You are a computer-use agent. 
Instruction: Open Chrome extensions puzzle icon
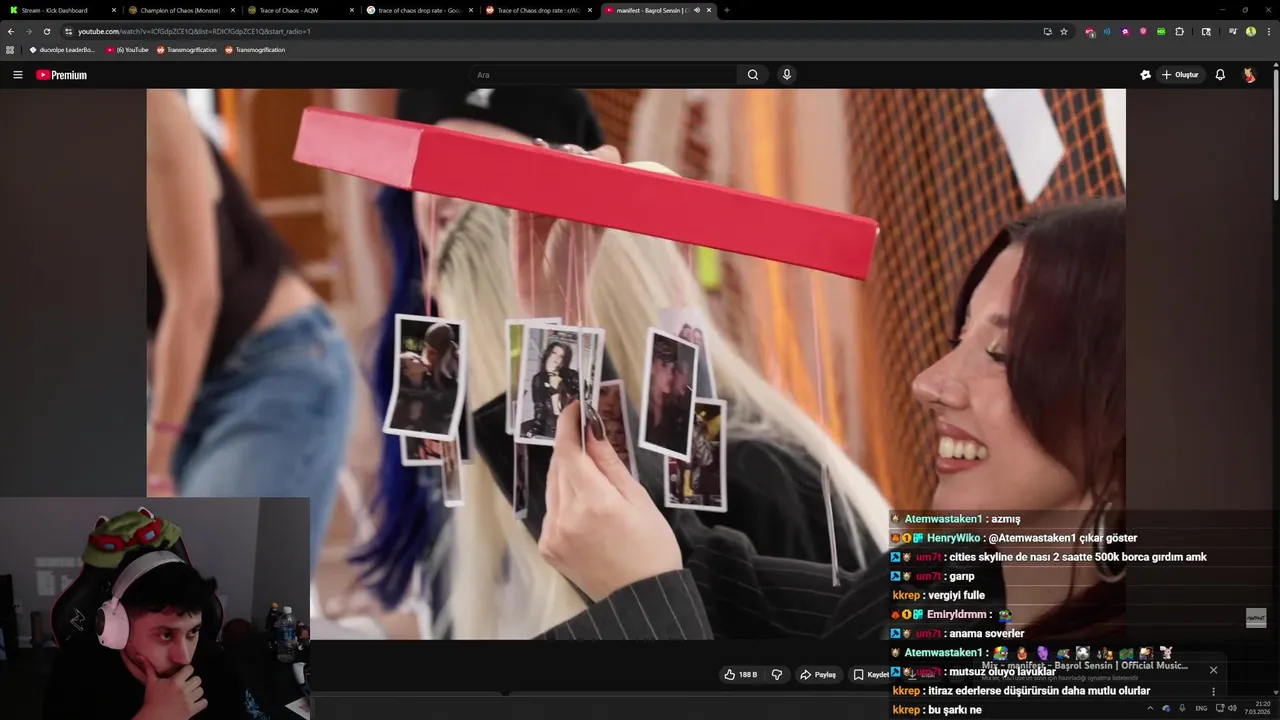1179,31
